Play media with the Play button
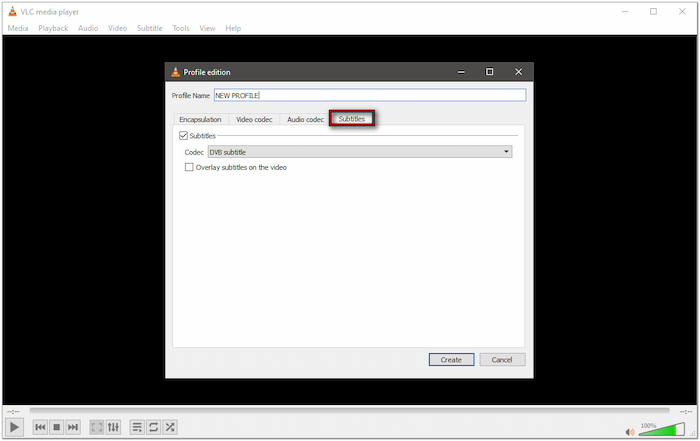The image size is (700, 441). 14,427
